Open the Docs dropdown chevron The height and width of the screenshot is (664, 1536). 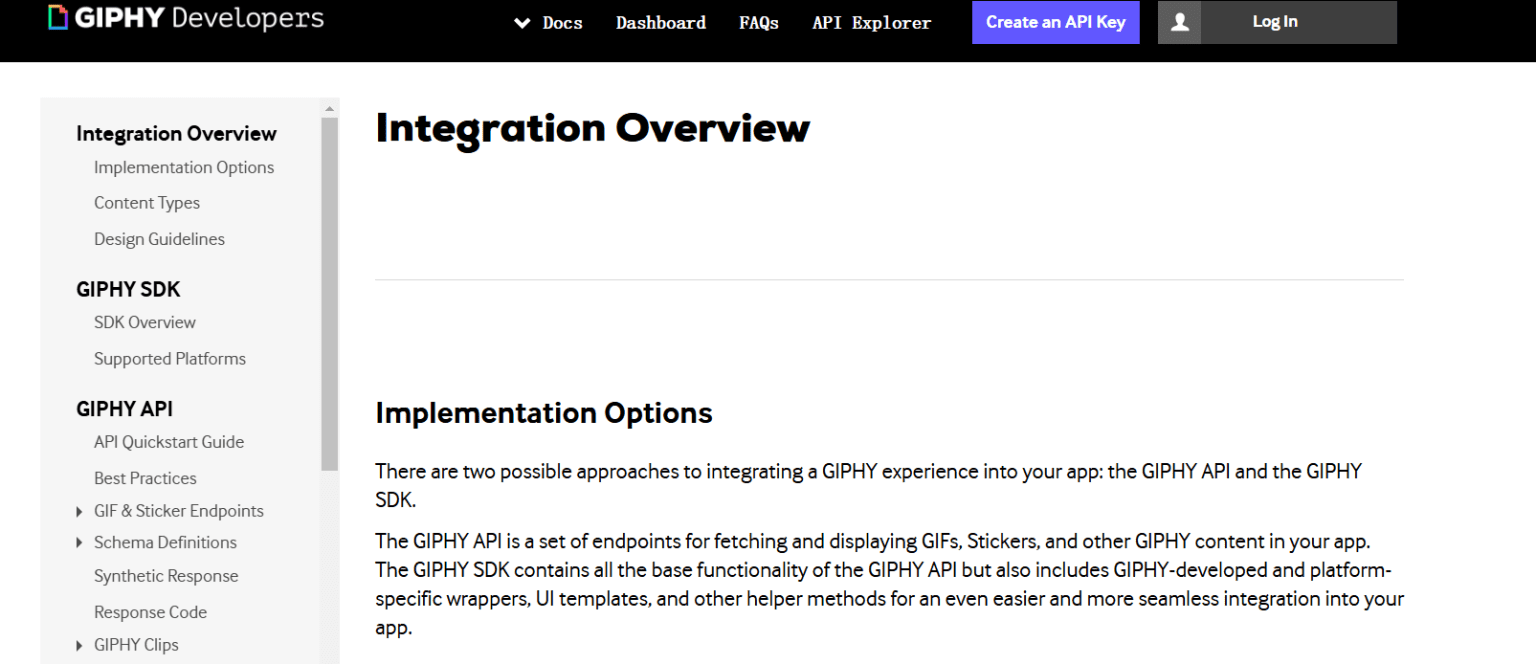pos(522,23)
